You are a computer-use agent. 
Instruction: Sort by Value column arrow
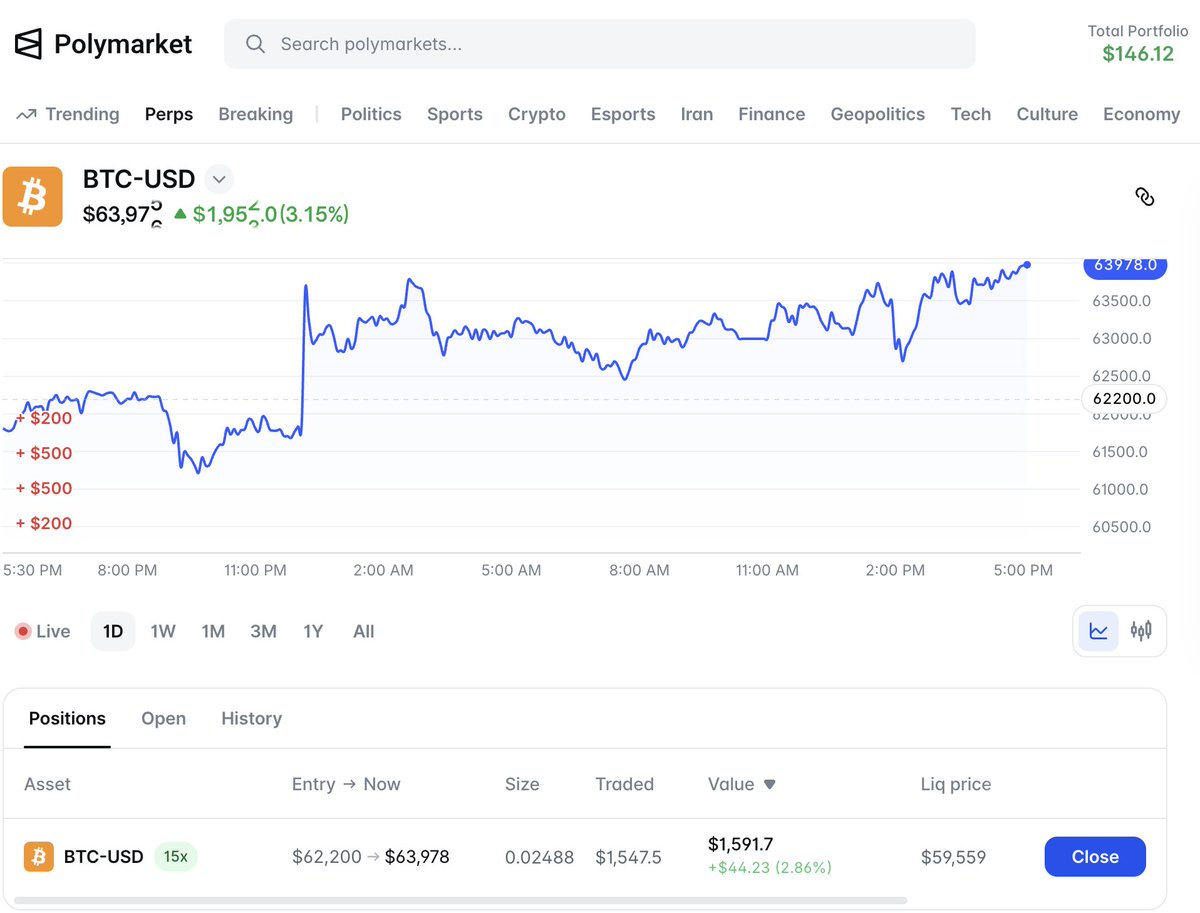point(769,785)
